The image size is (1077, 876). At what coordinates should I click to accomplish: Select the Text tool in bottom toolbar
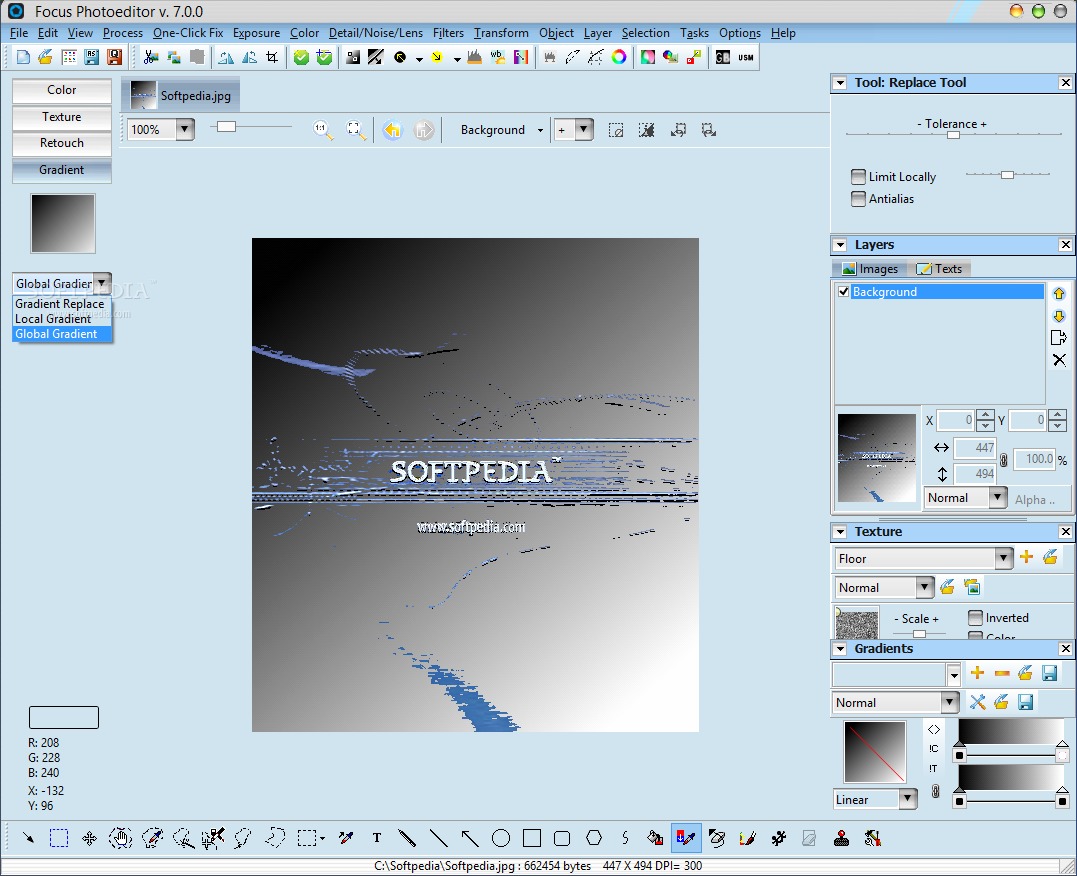coord(377,838)
